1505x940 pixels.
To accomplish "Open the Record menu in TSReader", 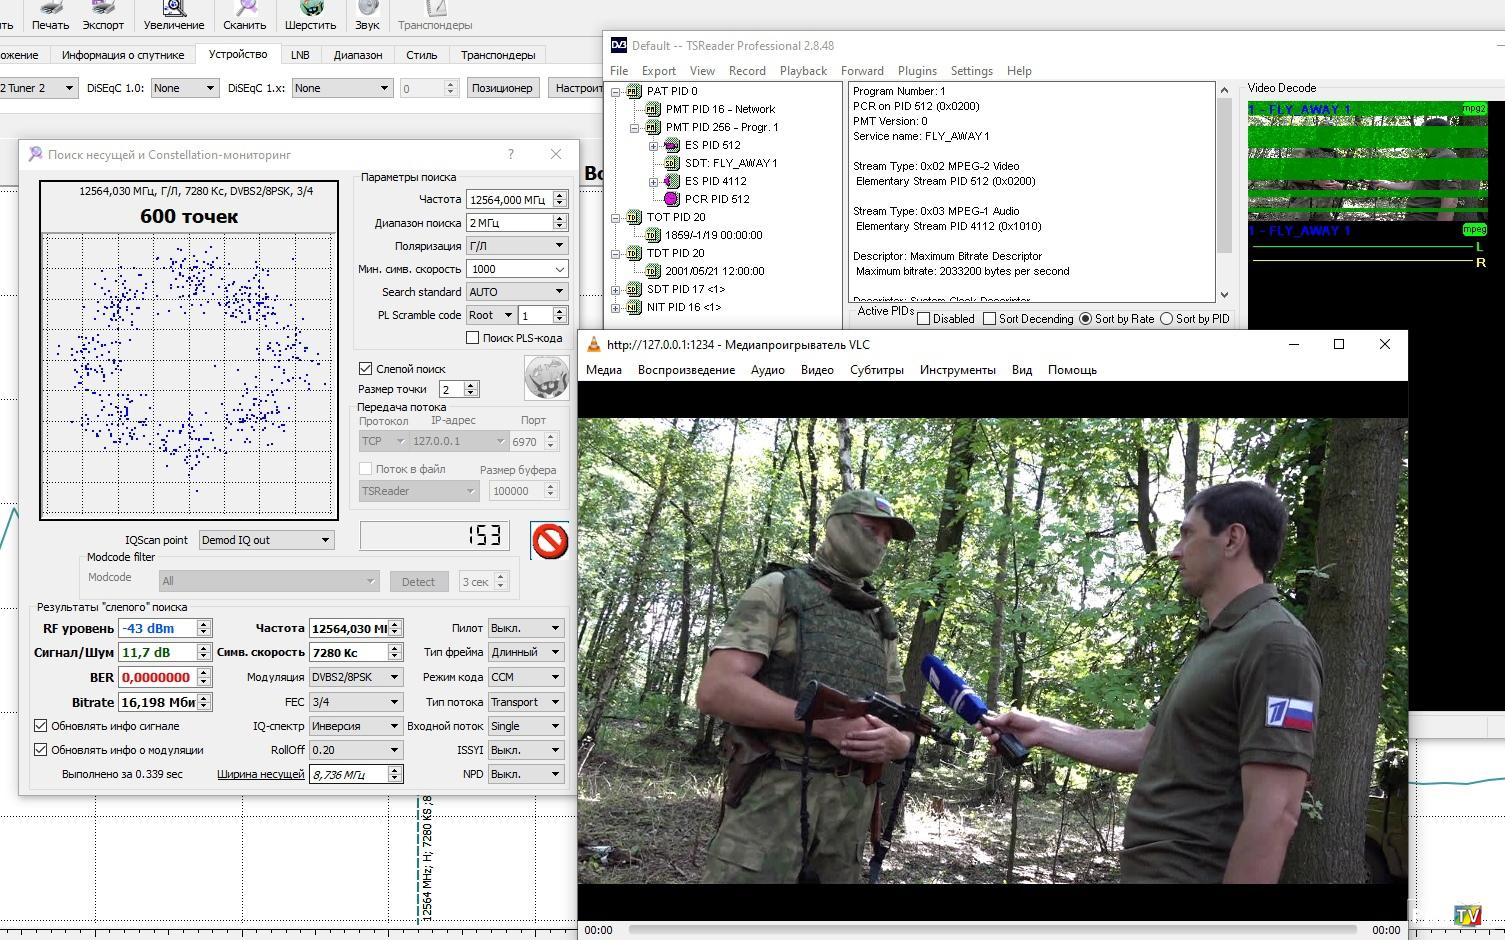I will (747, 71).
